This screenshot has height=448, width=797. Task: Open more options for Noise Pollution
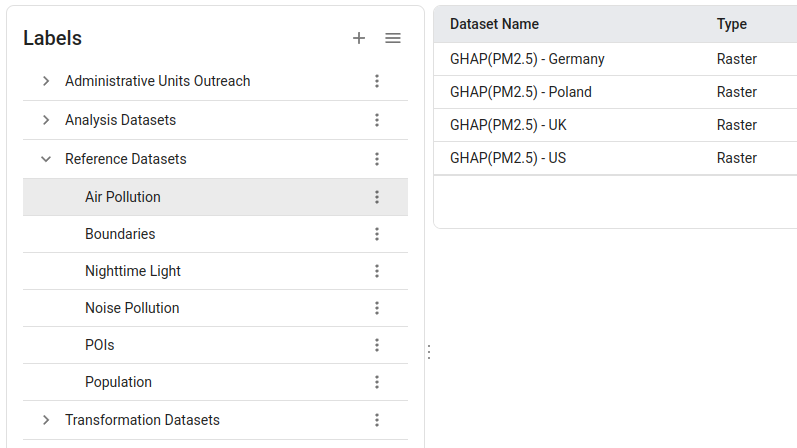tap(377, 308)
